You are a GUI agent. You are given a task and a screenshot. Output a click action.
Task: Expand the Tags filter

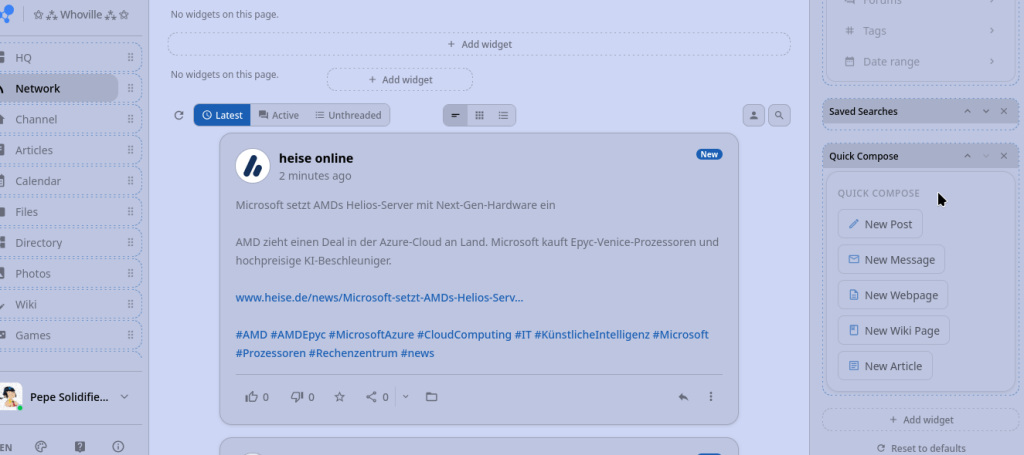point(921,31)
